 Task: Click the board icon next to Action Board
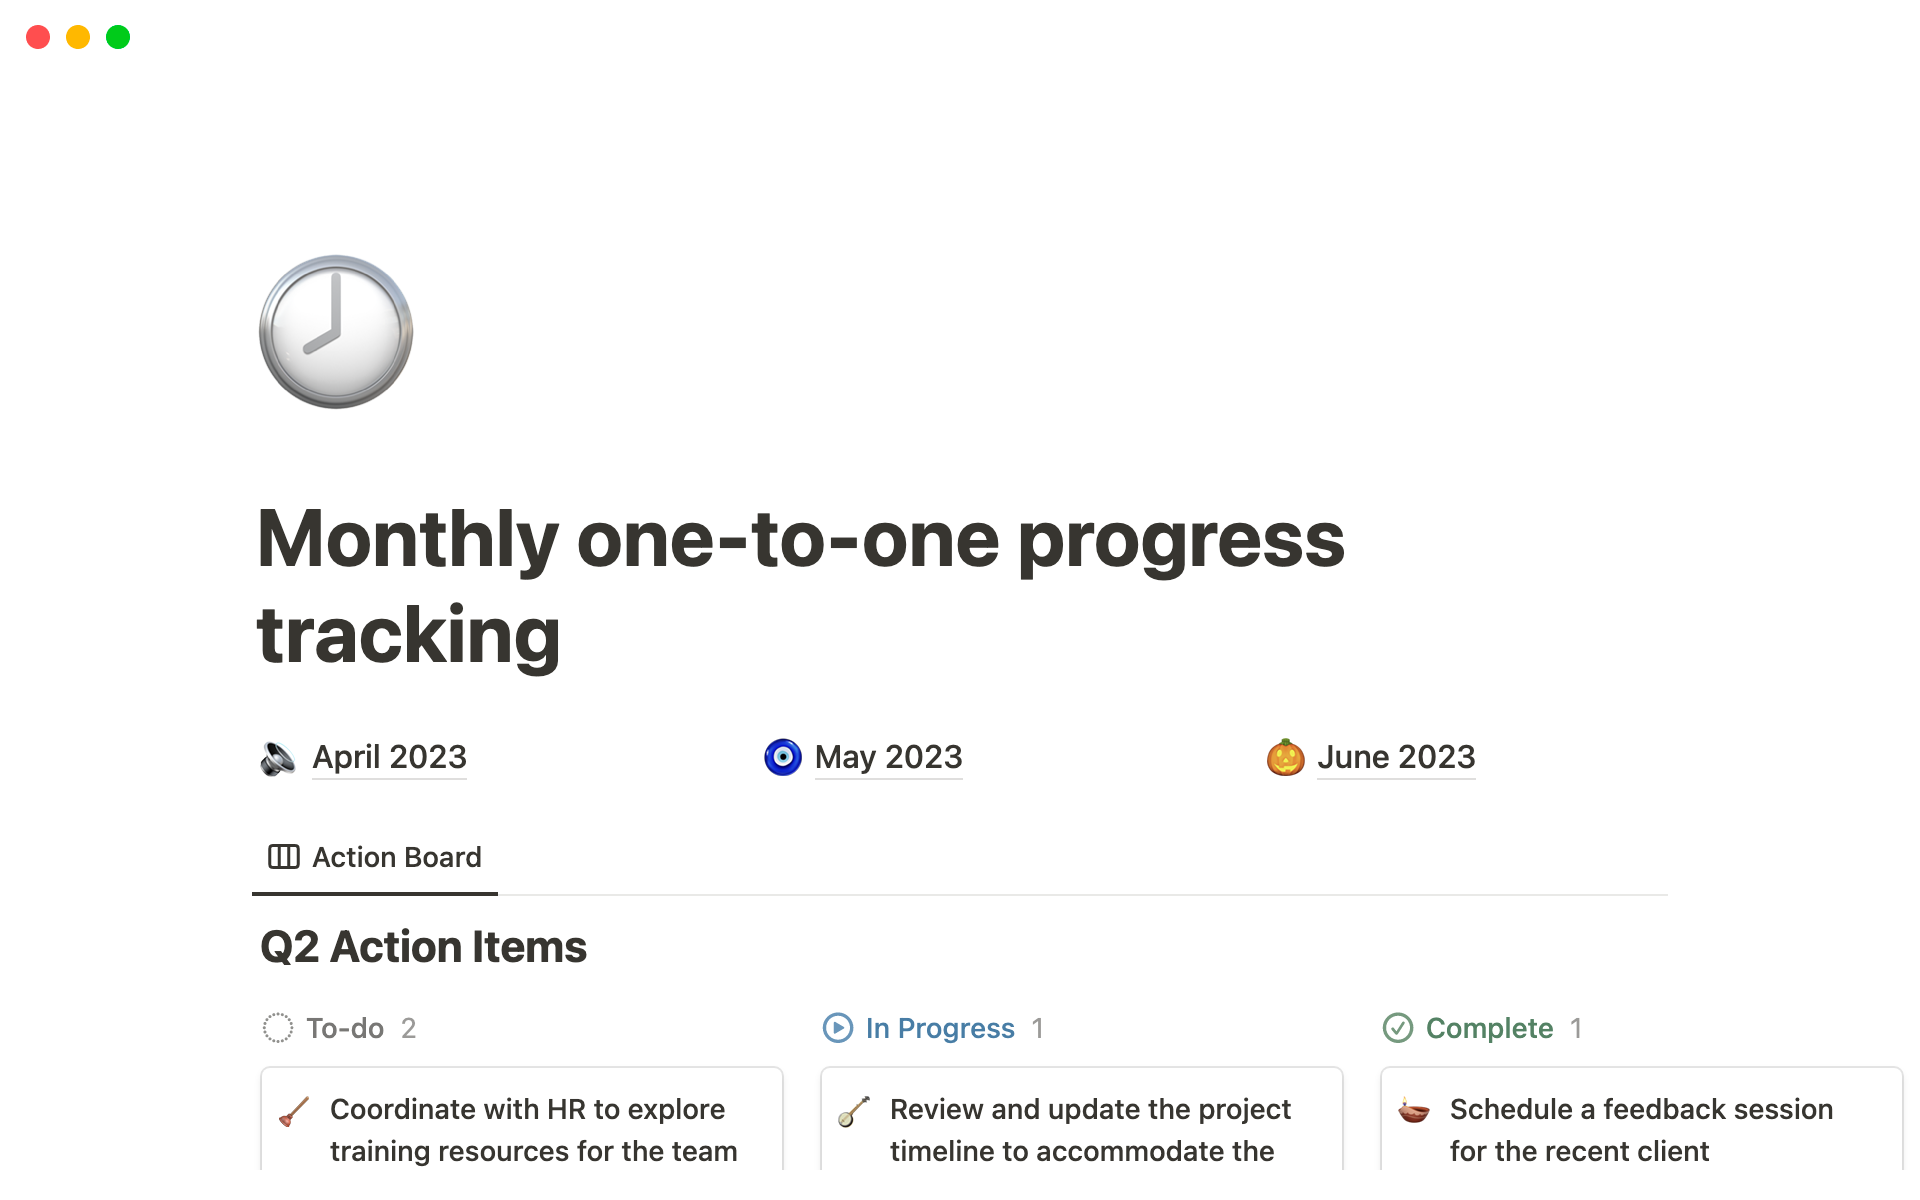pyautogui.click(x=284, y=857)
